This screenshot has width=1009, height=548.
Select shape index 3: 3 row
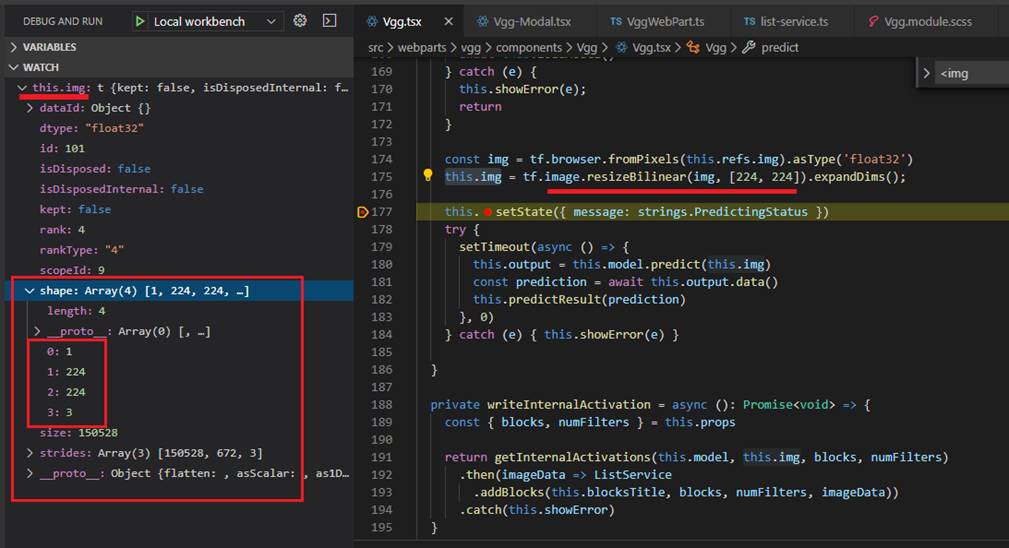pyautogui.click(x=179, y=412)
